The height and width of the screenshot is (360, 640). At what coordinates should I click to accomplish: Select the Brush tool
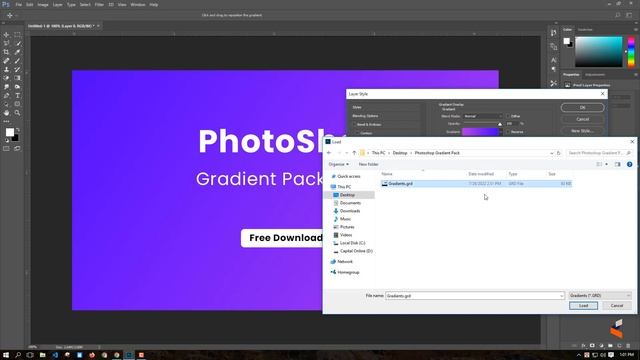pyautogui.click(x=17, y=61)
